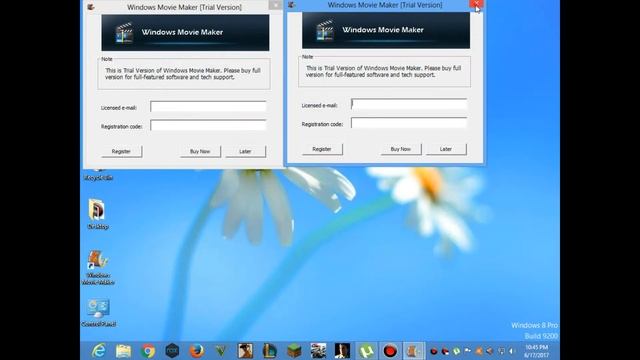
Task: Open the green V app on taskbar
Action: click(221, 351)
